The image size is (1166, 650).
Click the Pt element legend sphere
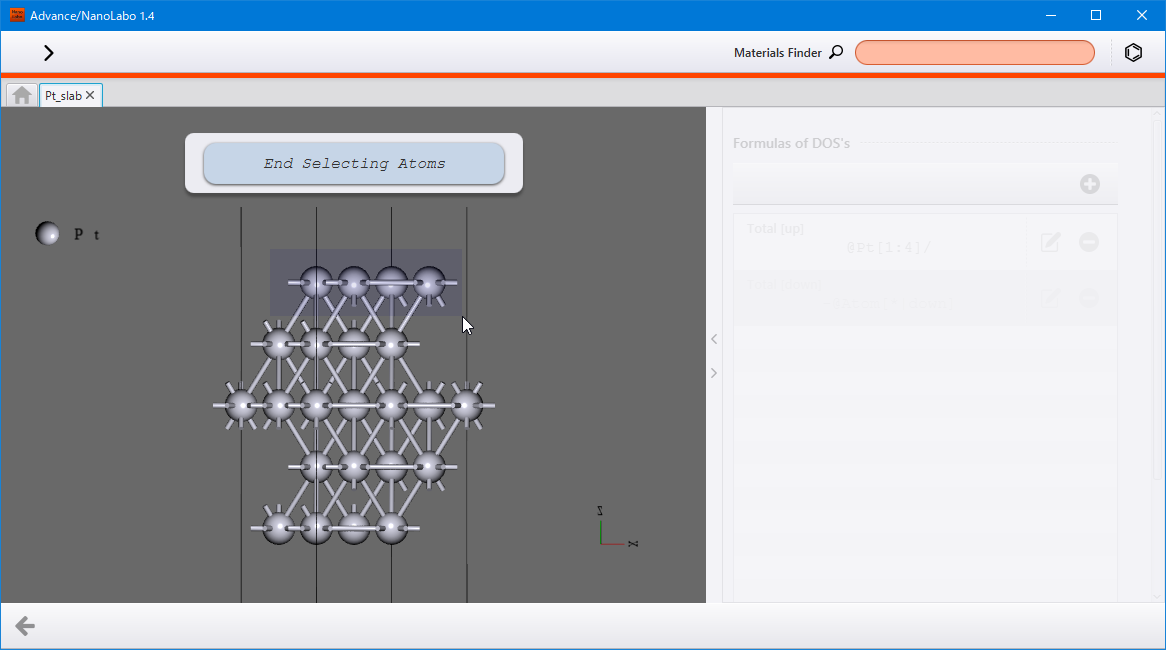48,234
